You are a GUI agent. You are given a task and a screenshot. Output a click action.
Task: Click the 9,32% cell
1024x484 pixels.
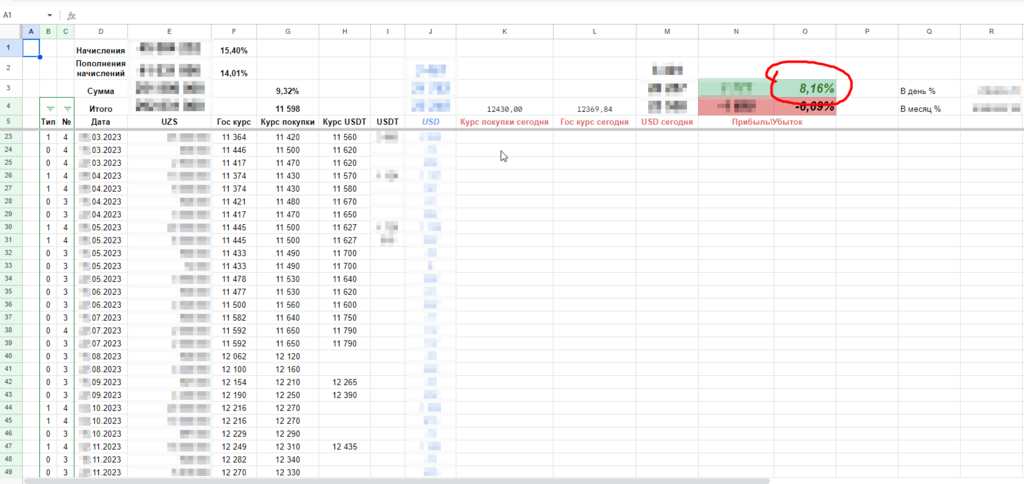pyautogui.click(x=288, y=91)
